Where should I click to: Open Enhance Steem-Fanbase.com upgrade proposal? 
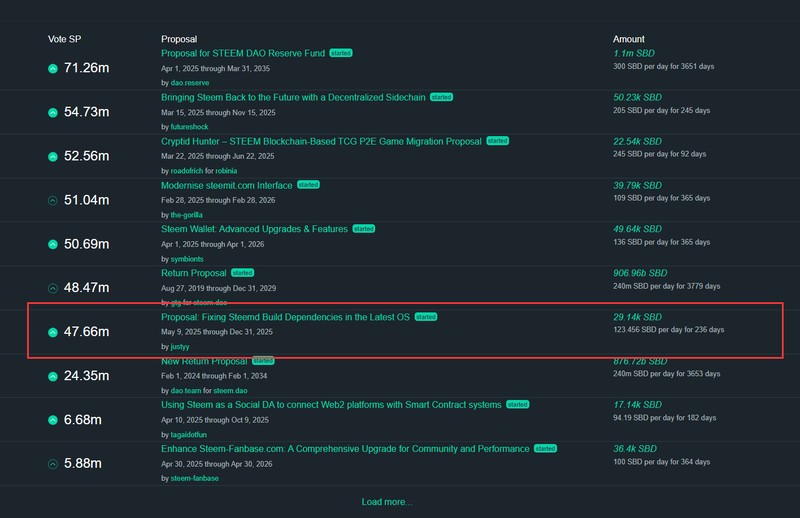point(345,449)
